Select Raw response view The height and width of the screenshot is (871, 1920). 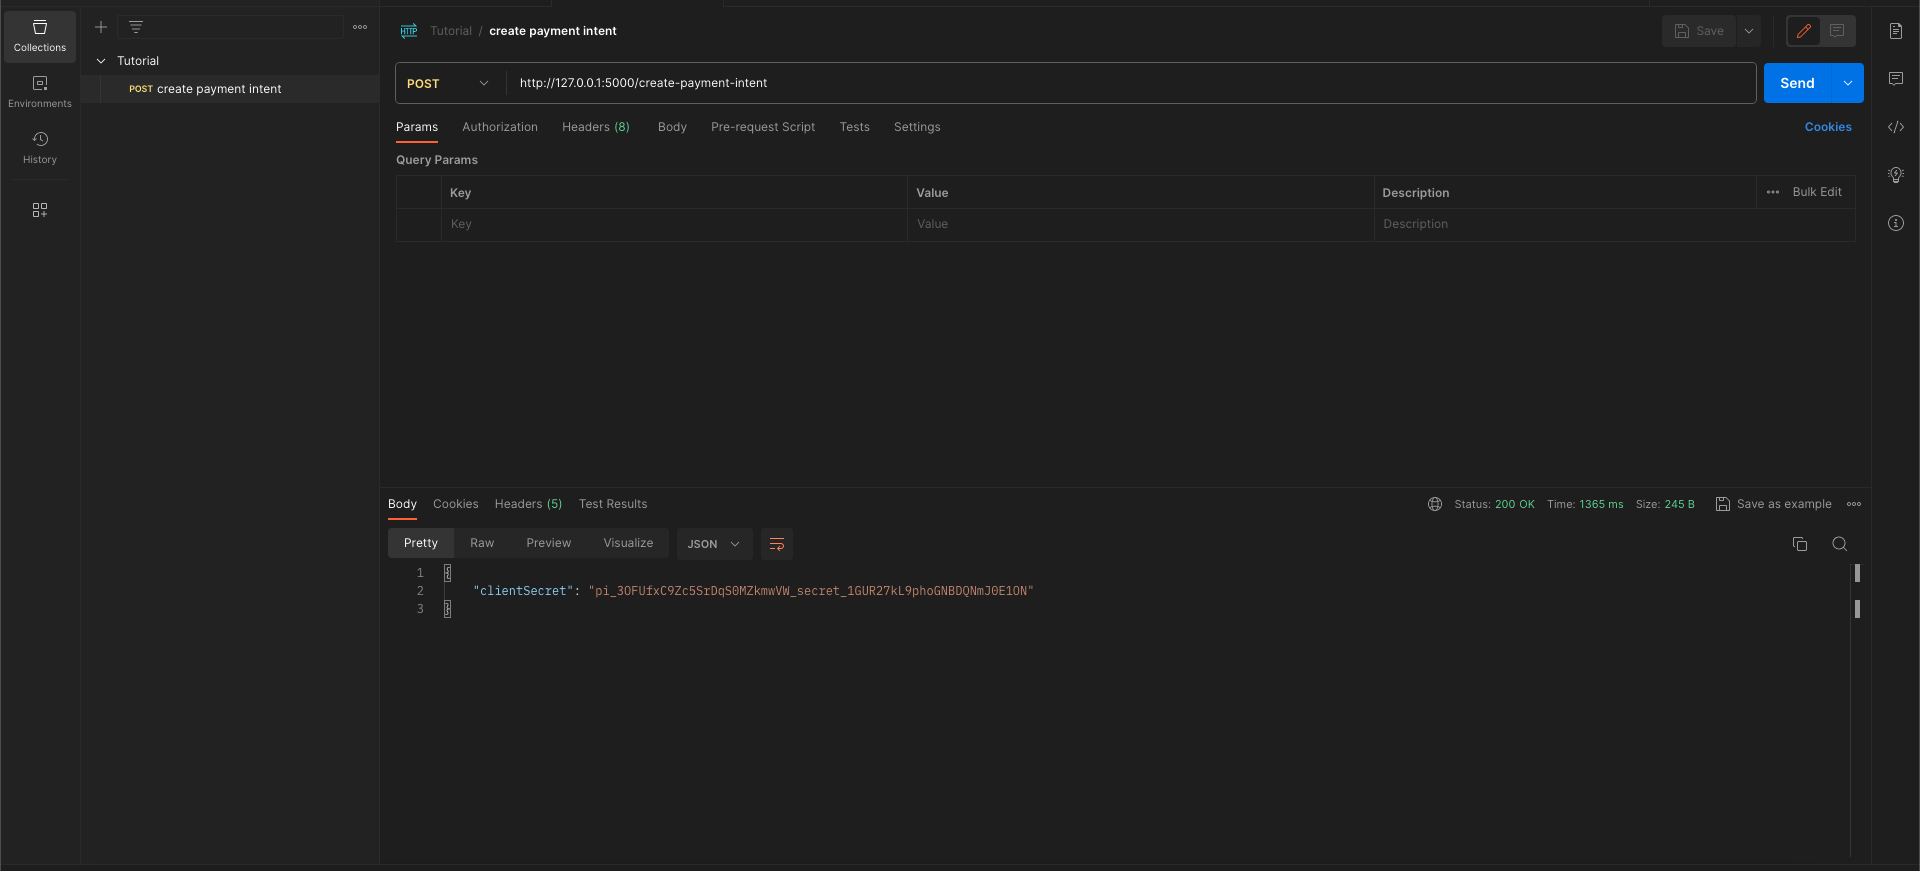482,543
